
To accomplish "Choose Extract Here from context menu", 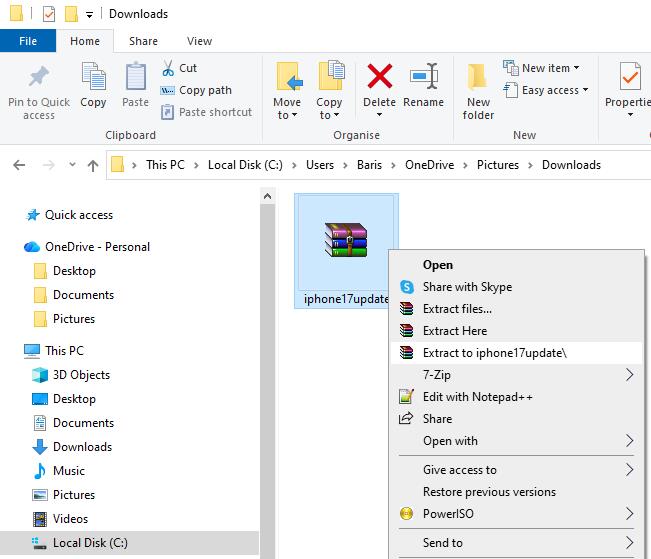I will [454, 331].
